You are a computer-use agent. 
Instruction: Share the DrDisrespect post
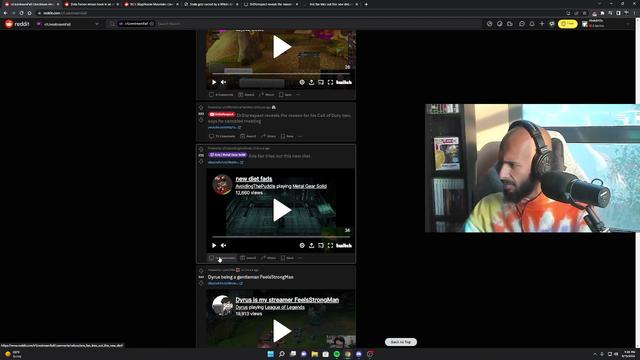click(268, 136)
